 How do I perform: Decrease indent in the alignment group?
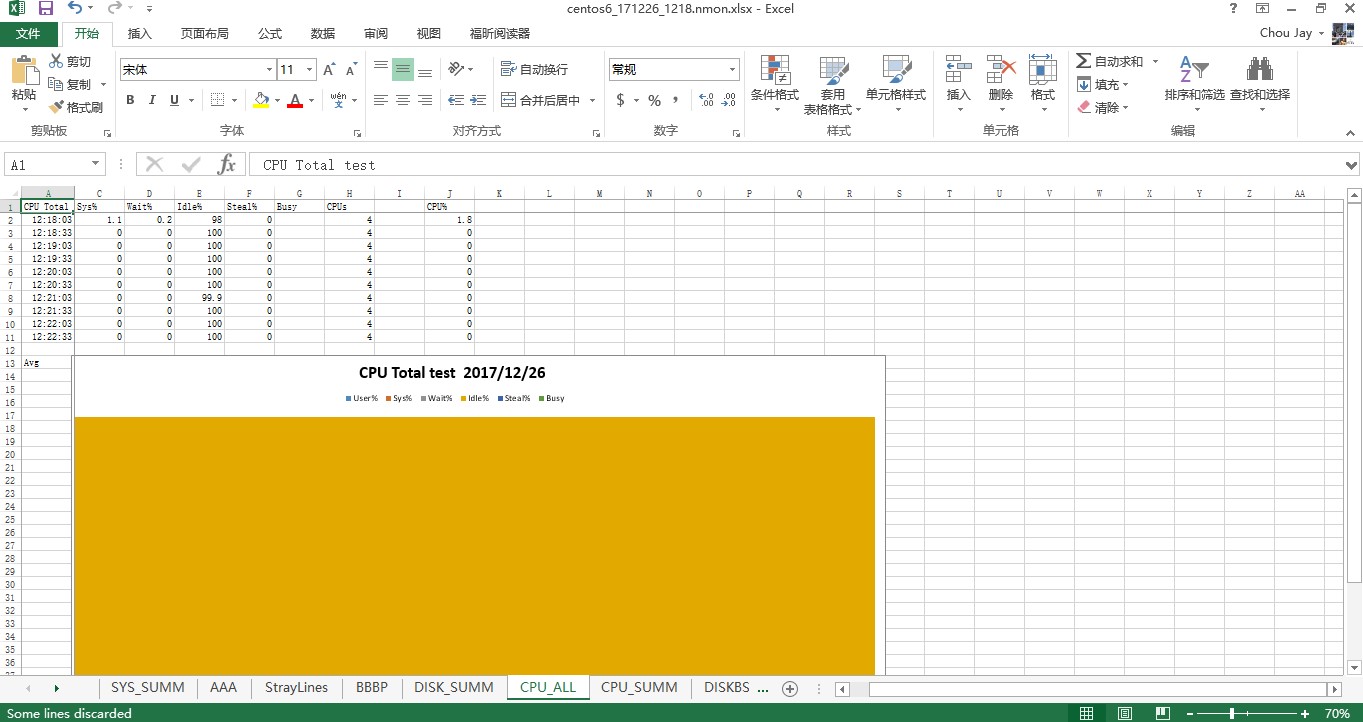point(456,100)
